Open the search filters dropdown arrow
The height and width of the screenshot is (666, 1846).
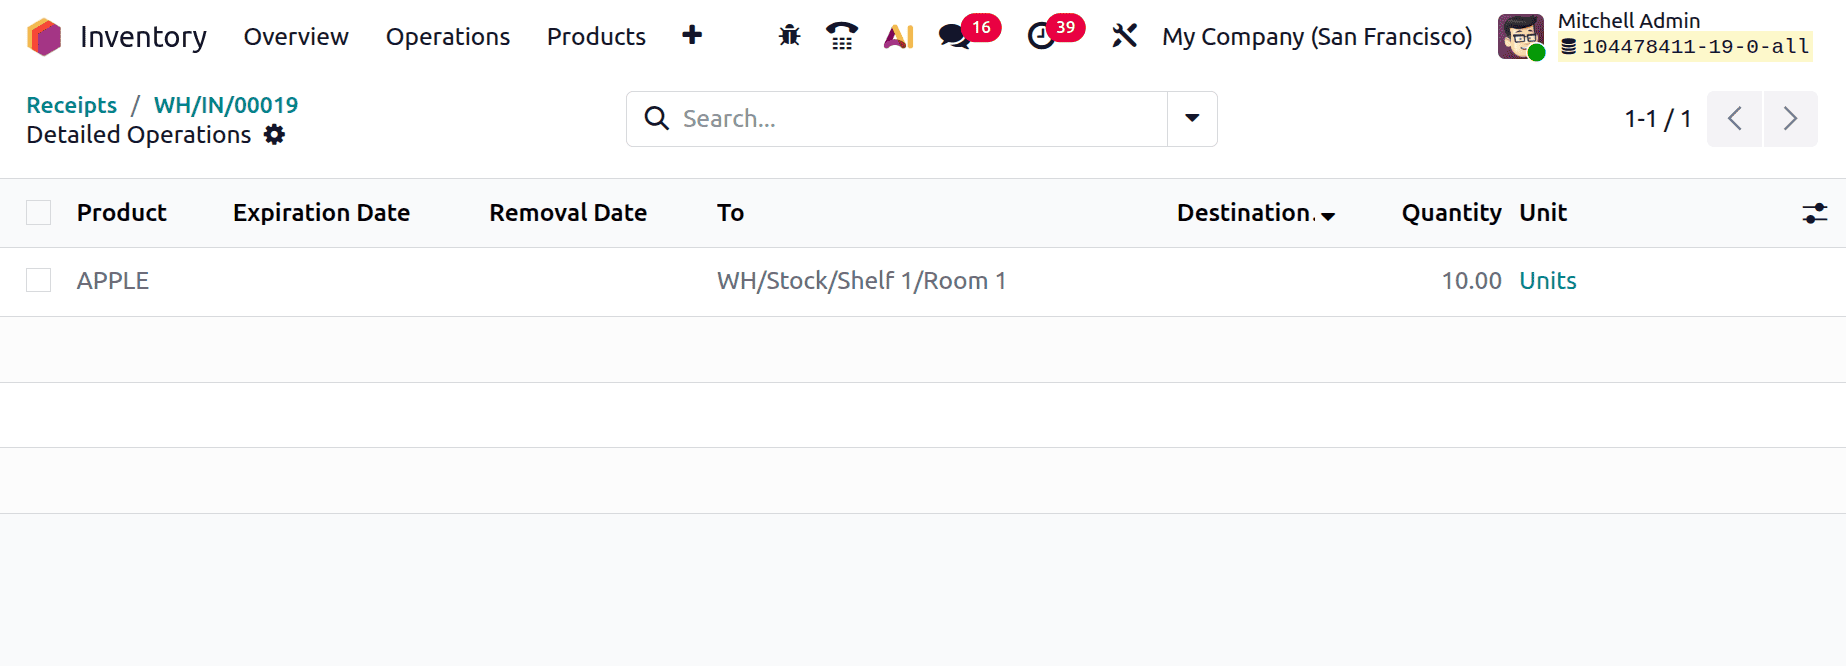(1191, 118)
